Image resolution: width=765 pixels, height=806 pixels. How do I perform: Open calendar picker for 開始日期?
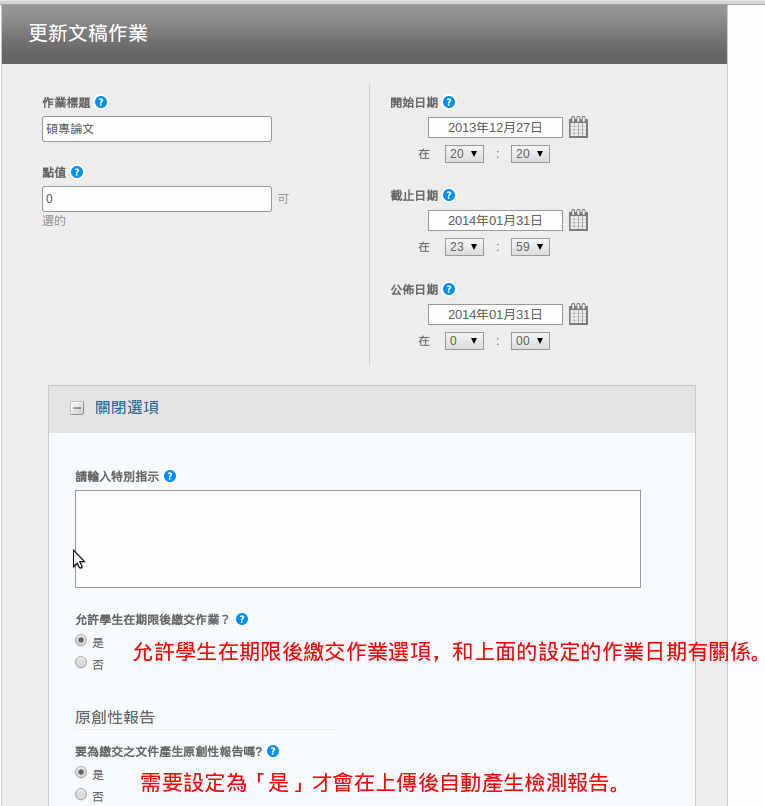578,127
